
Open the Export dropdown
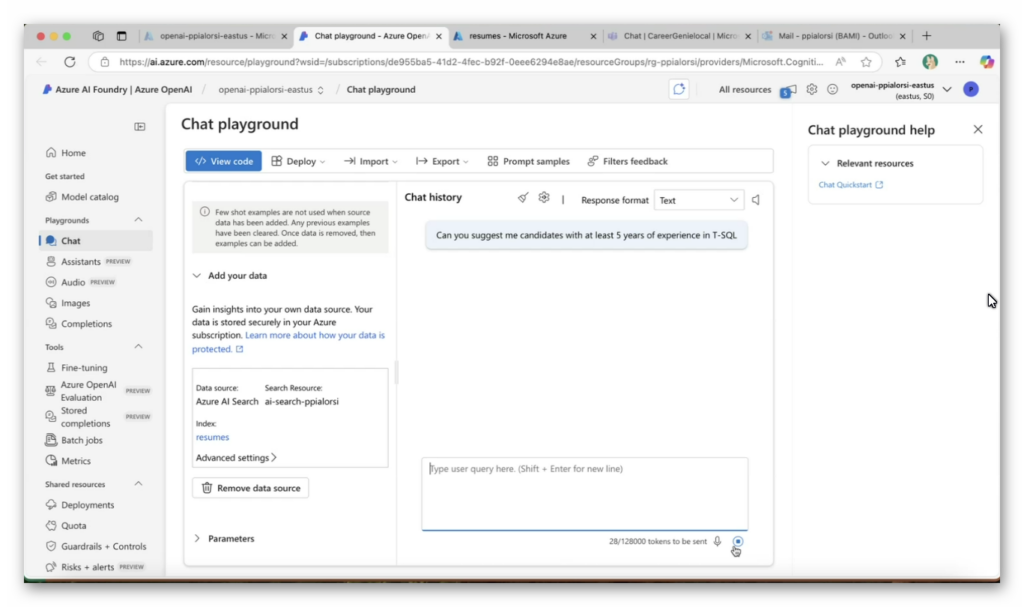pos(442,161)
